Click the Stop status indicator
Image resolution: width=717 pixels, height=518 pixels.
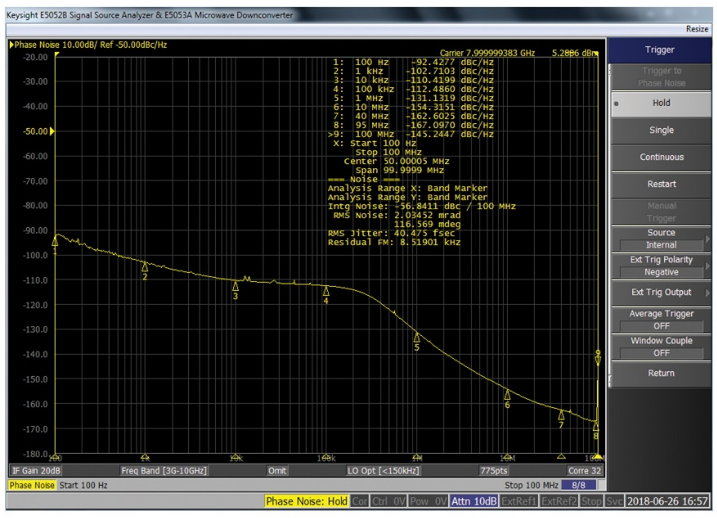tap(591, 502)
